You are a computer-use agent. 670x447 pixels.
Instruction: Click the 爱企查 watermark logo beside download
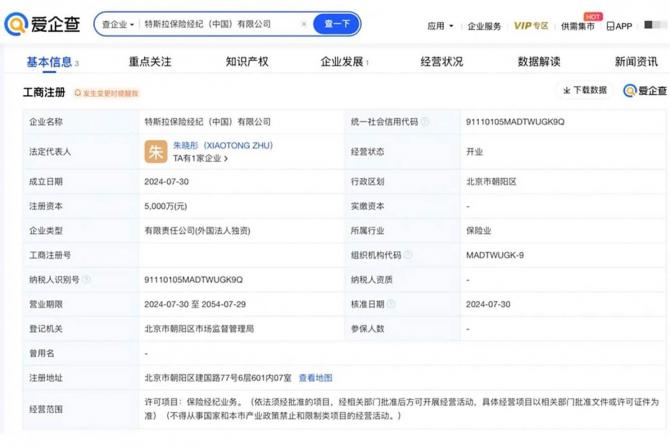644,91
